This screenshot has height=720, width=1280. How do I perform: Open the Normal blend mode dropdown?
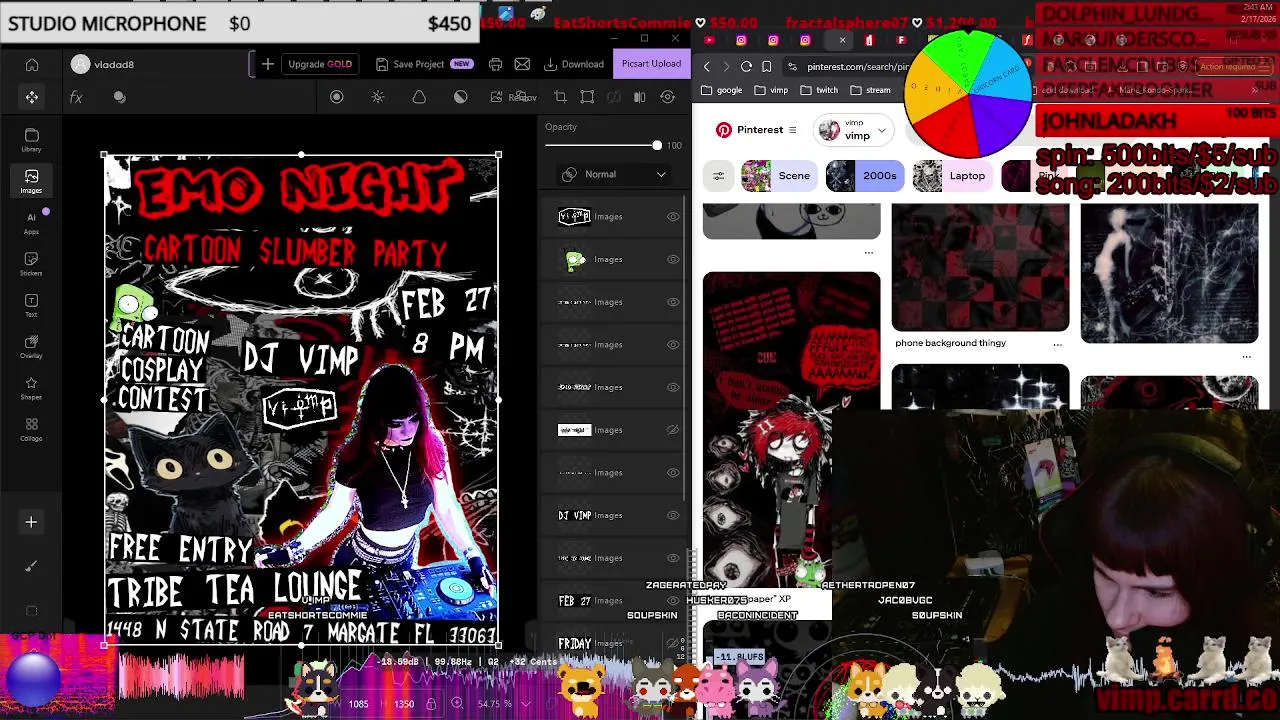614,174
